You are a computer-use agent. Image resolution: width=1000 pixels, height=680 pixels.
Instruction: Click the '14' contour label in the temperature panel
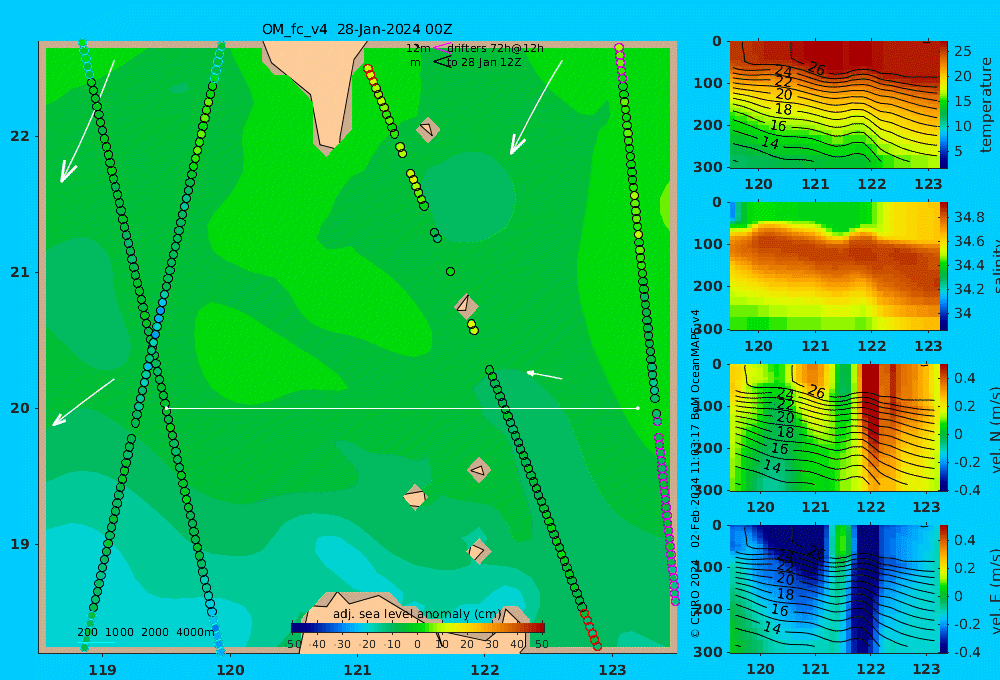point(770,143)
